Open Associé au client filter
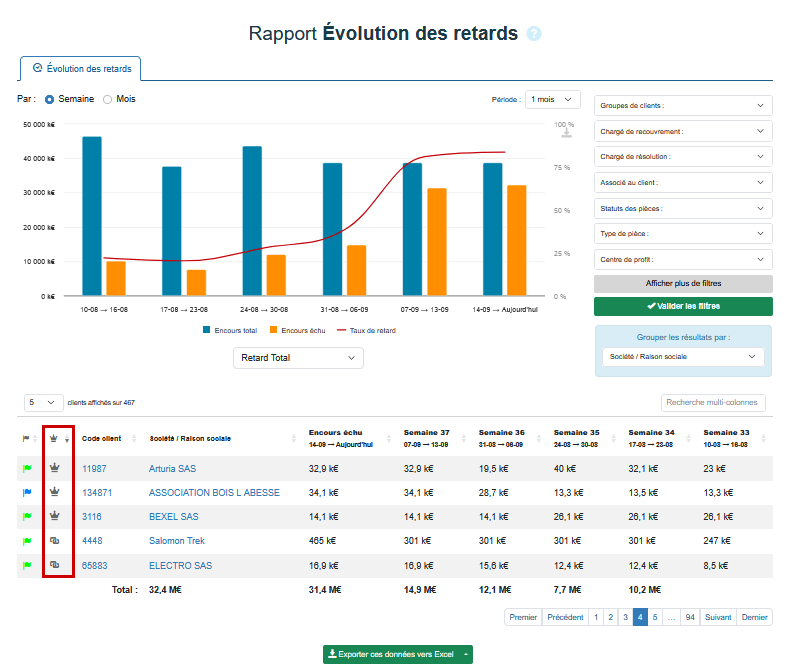Image resolution: width=789 pixels, height=671 pixels. pos(683,183)
